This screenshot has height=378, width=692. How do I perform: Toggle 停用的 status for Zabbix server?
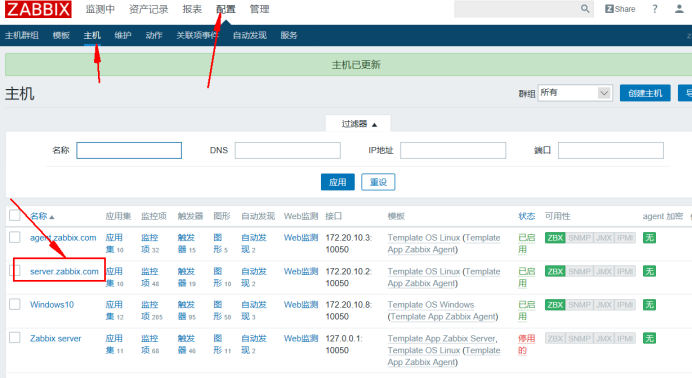[527, 344]
